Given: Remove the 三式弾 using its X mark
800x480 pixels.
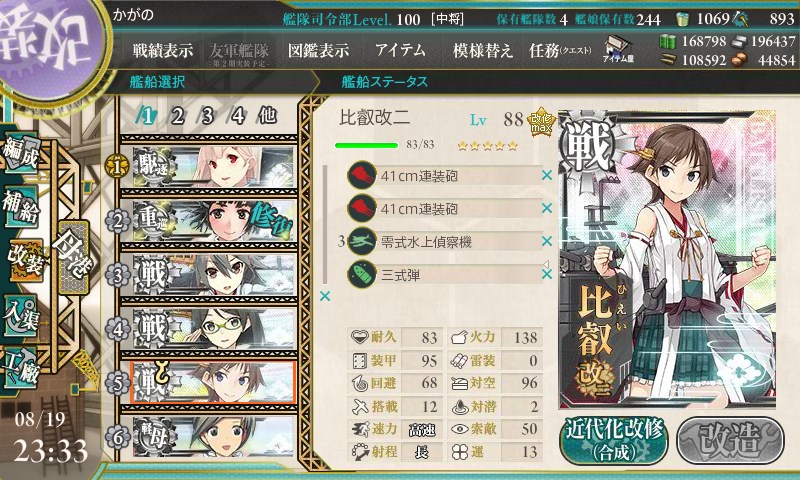Looking at the screenshot, I should pos(547,274).
